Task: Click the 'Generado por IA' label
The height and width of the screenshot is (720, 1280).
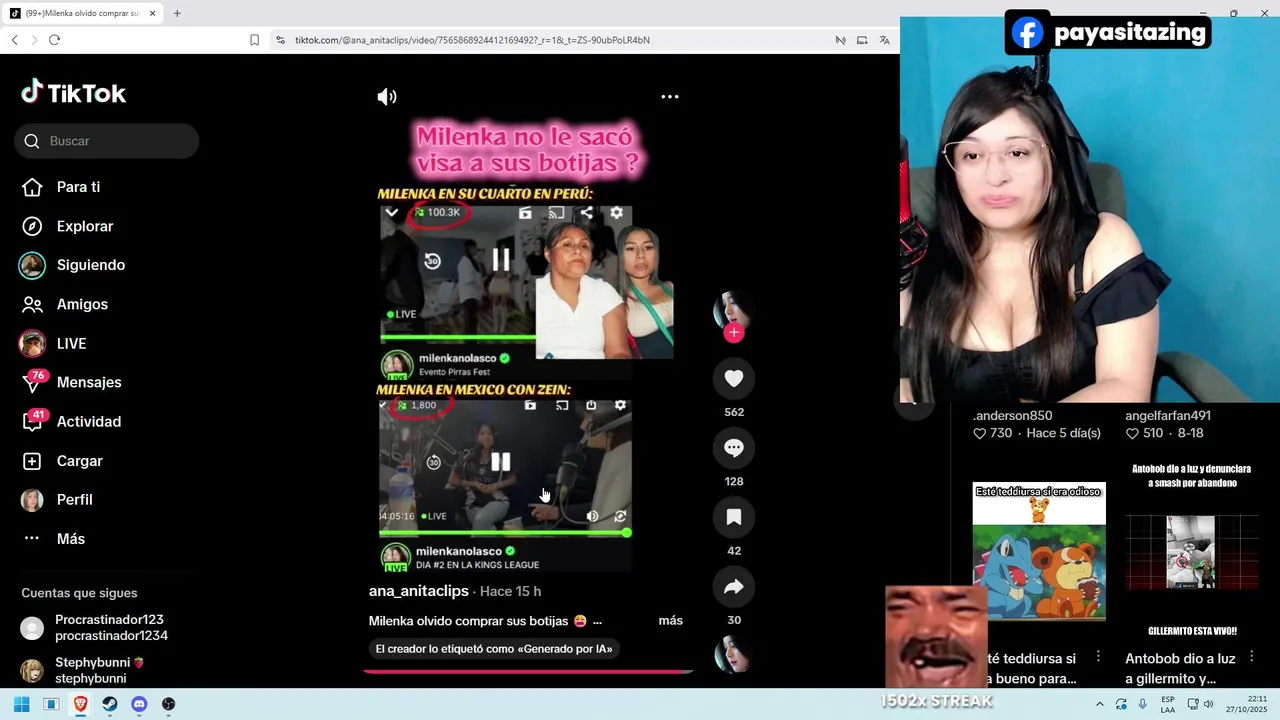Action: [x=494, y=649]
